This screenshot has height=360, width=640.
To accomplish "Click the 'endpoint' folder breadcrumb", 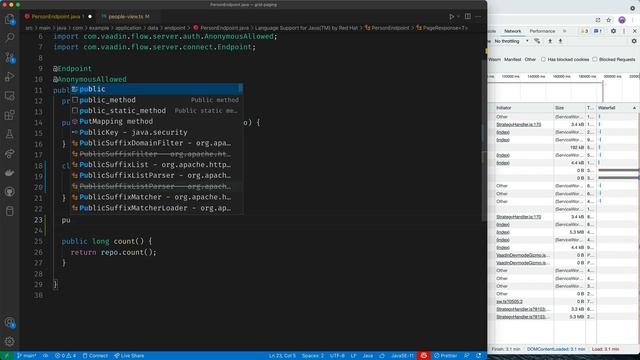I will (x=174, y=28).
